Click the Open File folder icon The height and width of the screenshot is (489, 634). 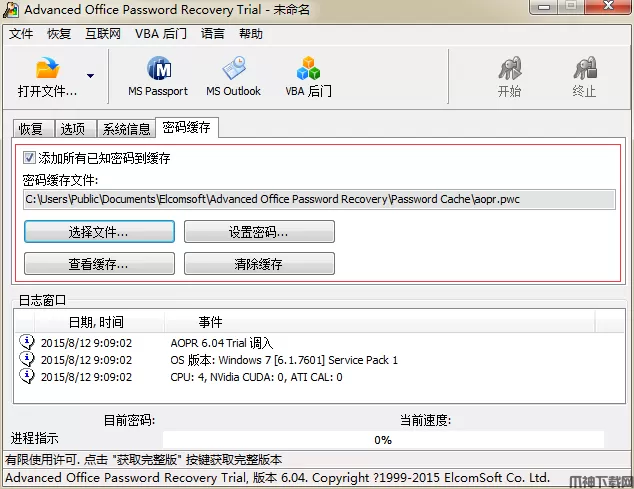(48, 68)
